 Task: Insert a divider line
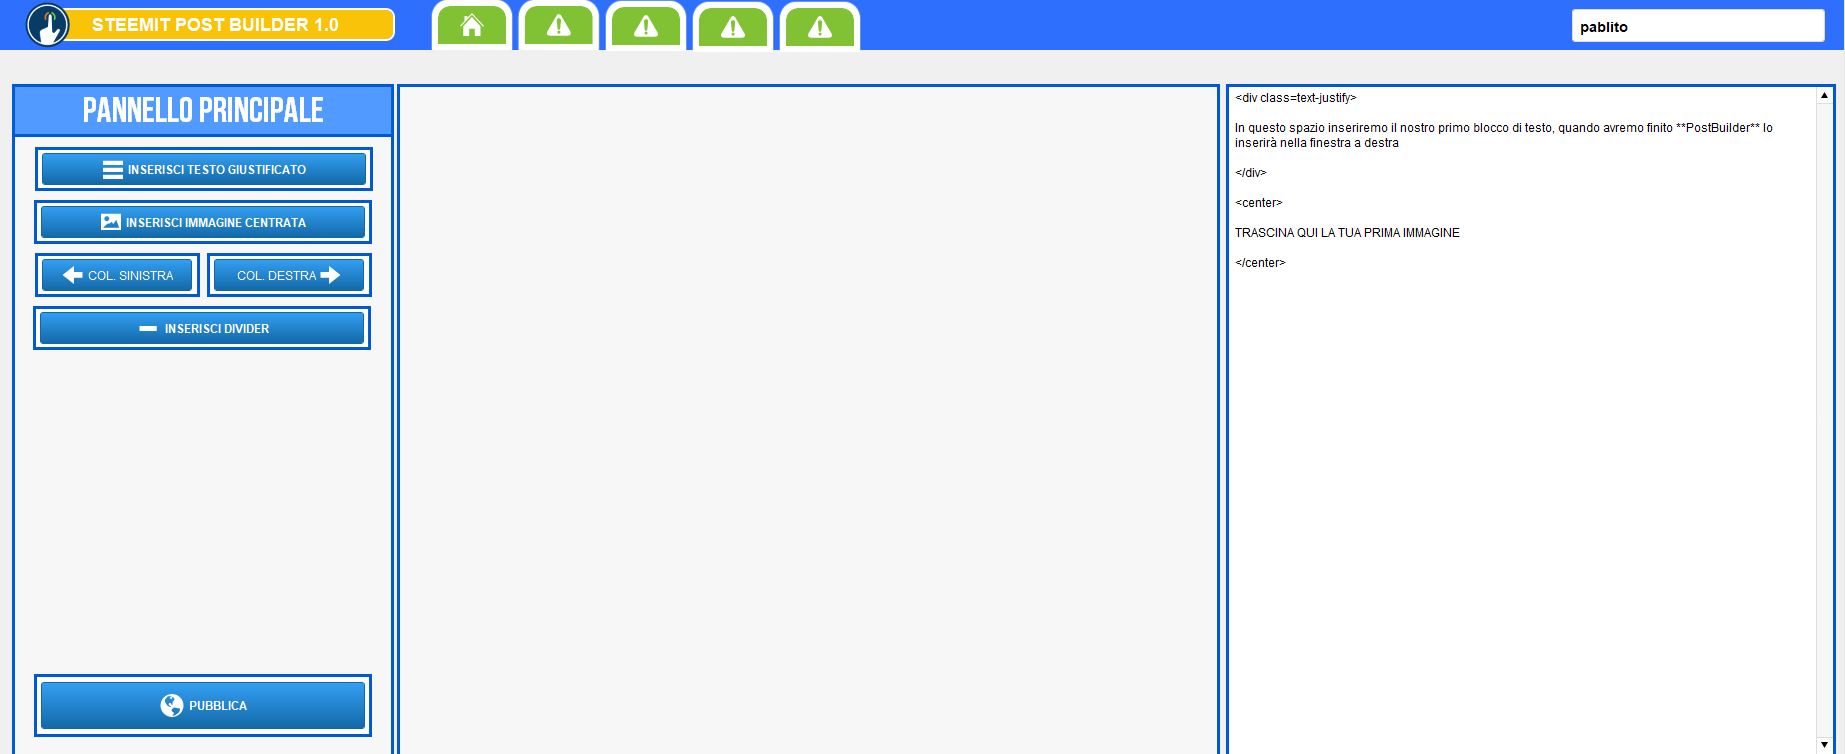point(202,328)
